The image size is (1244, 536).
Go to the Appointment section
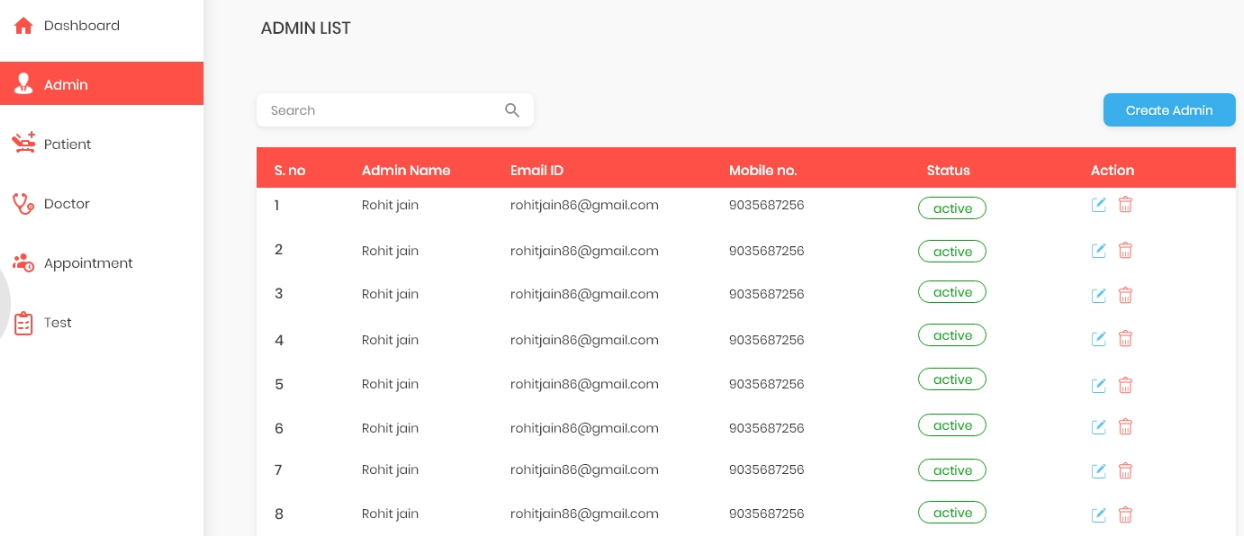(87, 264)
